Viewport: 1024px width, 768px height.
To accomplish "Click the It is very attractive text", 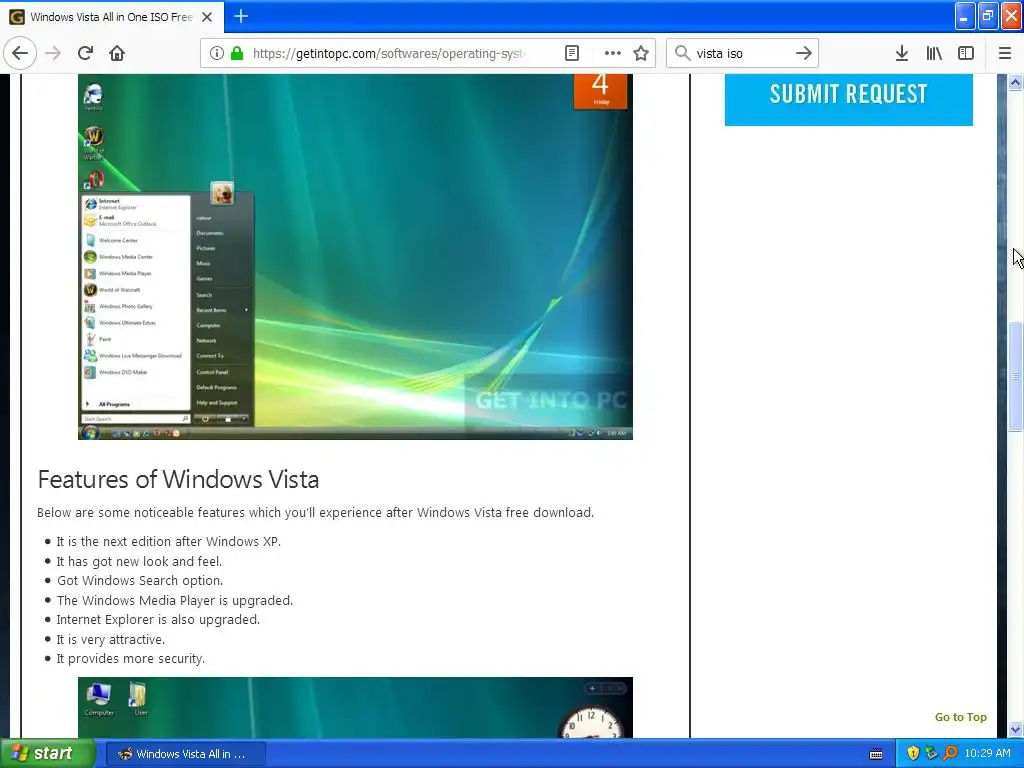I will pos(110,639).
